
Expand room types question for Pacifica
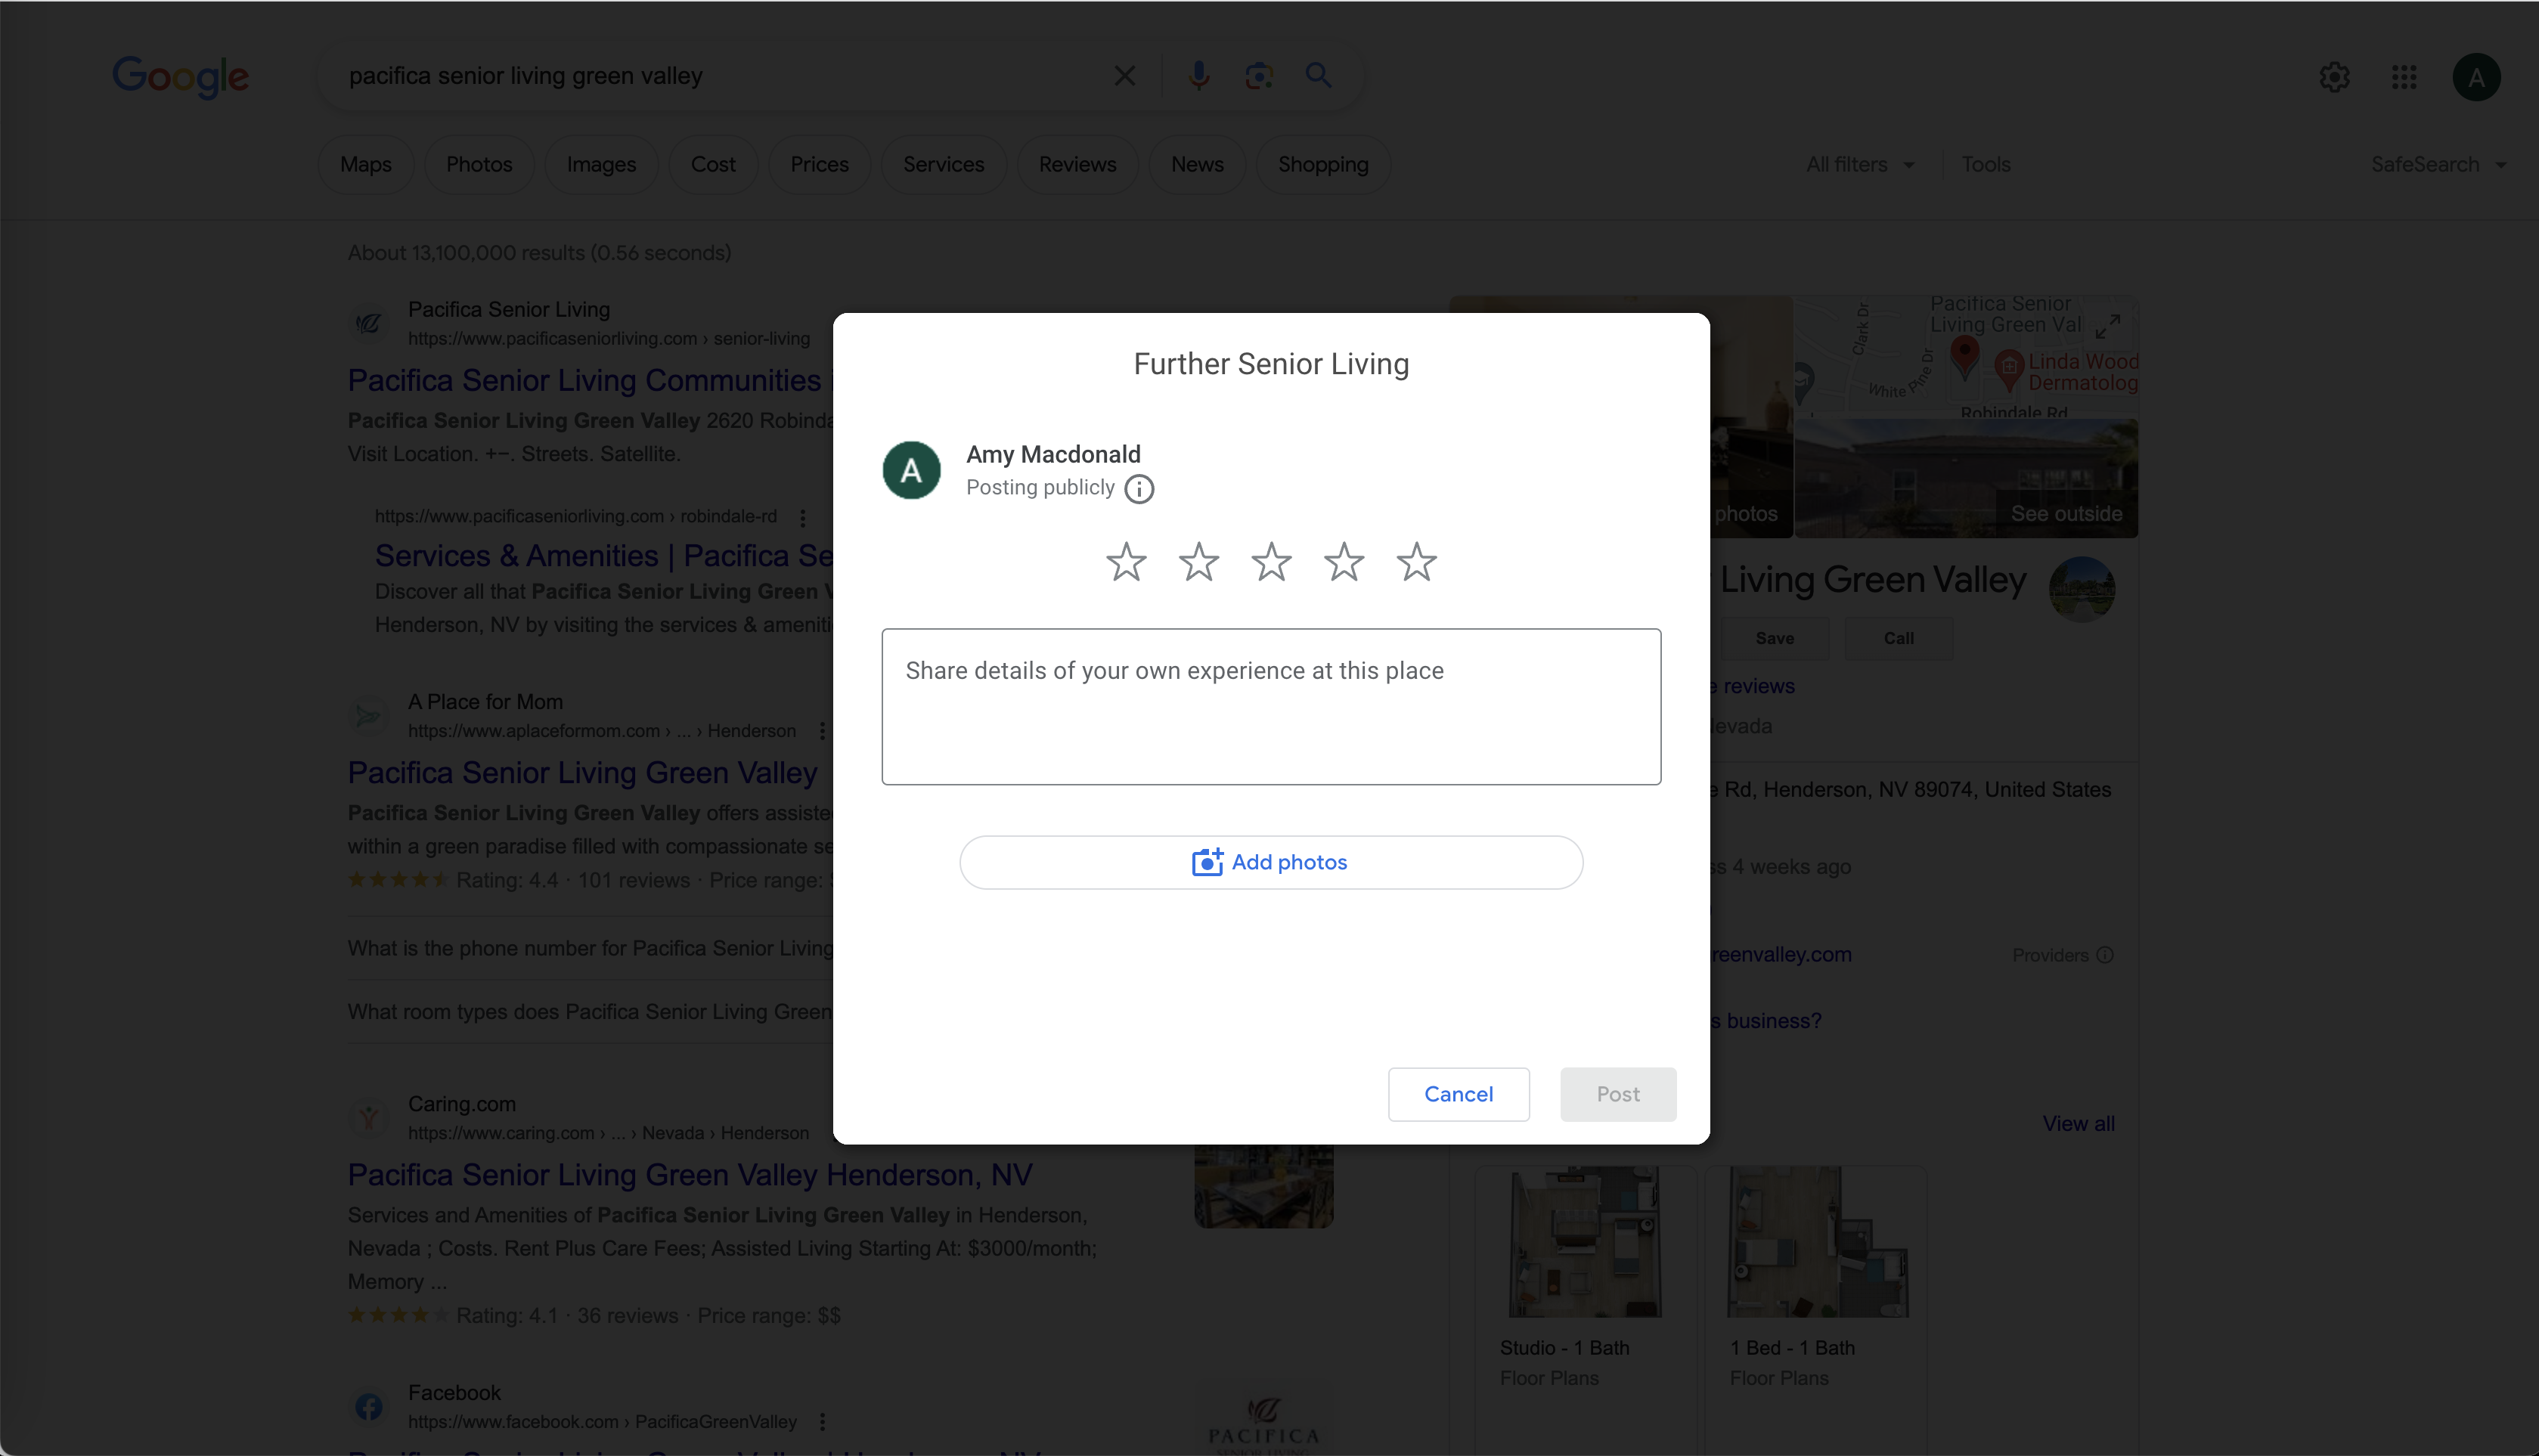(590, 1011)
